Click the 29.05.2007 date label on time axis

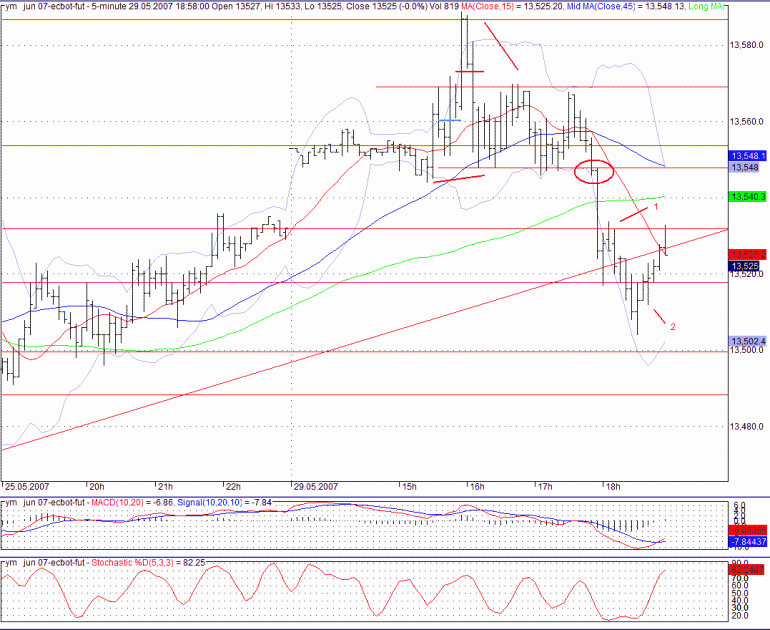(x=316, y=487)
